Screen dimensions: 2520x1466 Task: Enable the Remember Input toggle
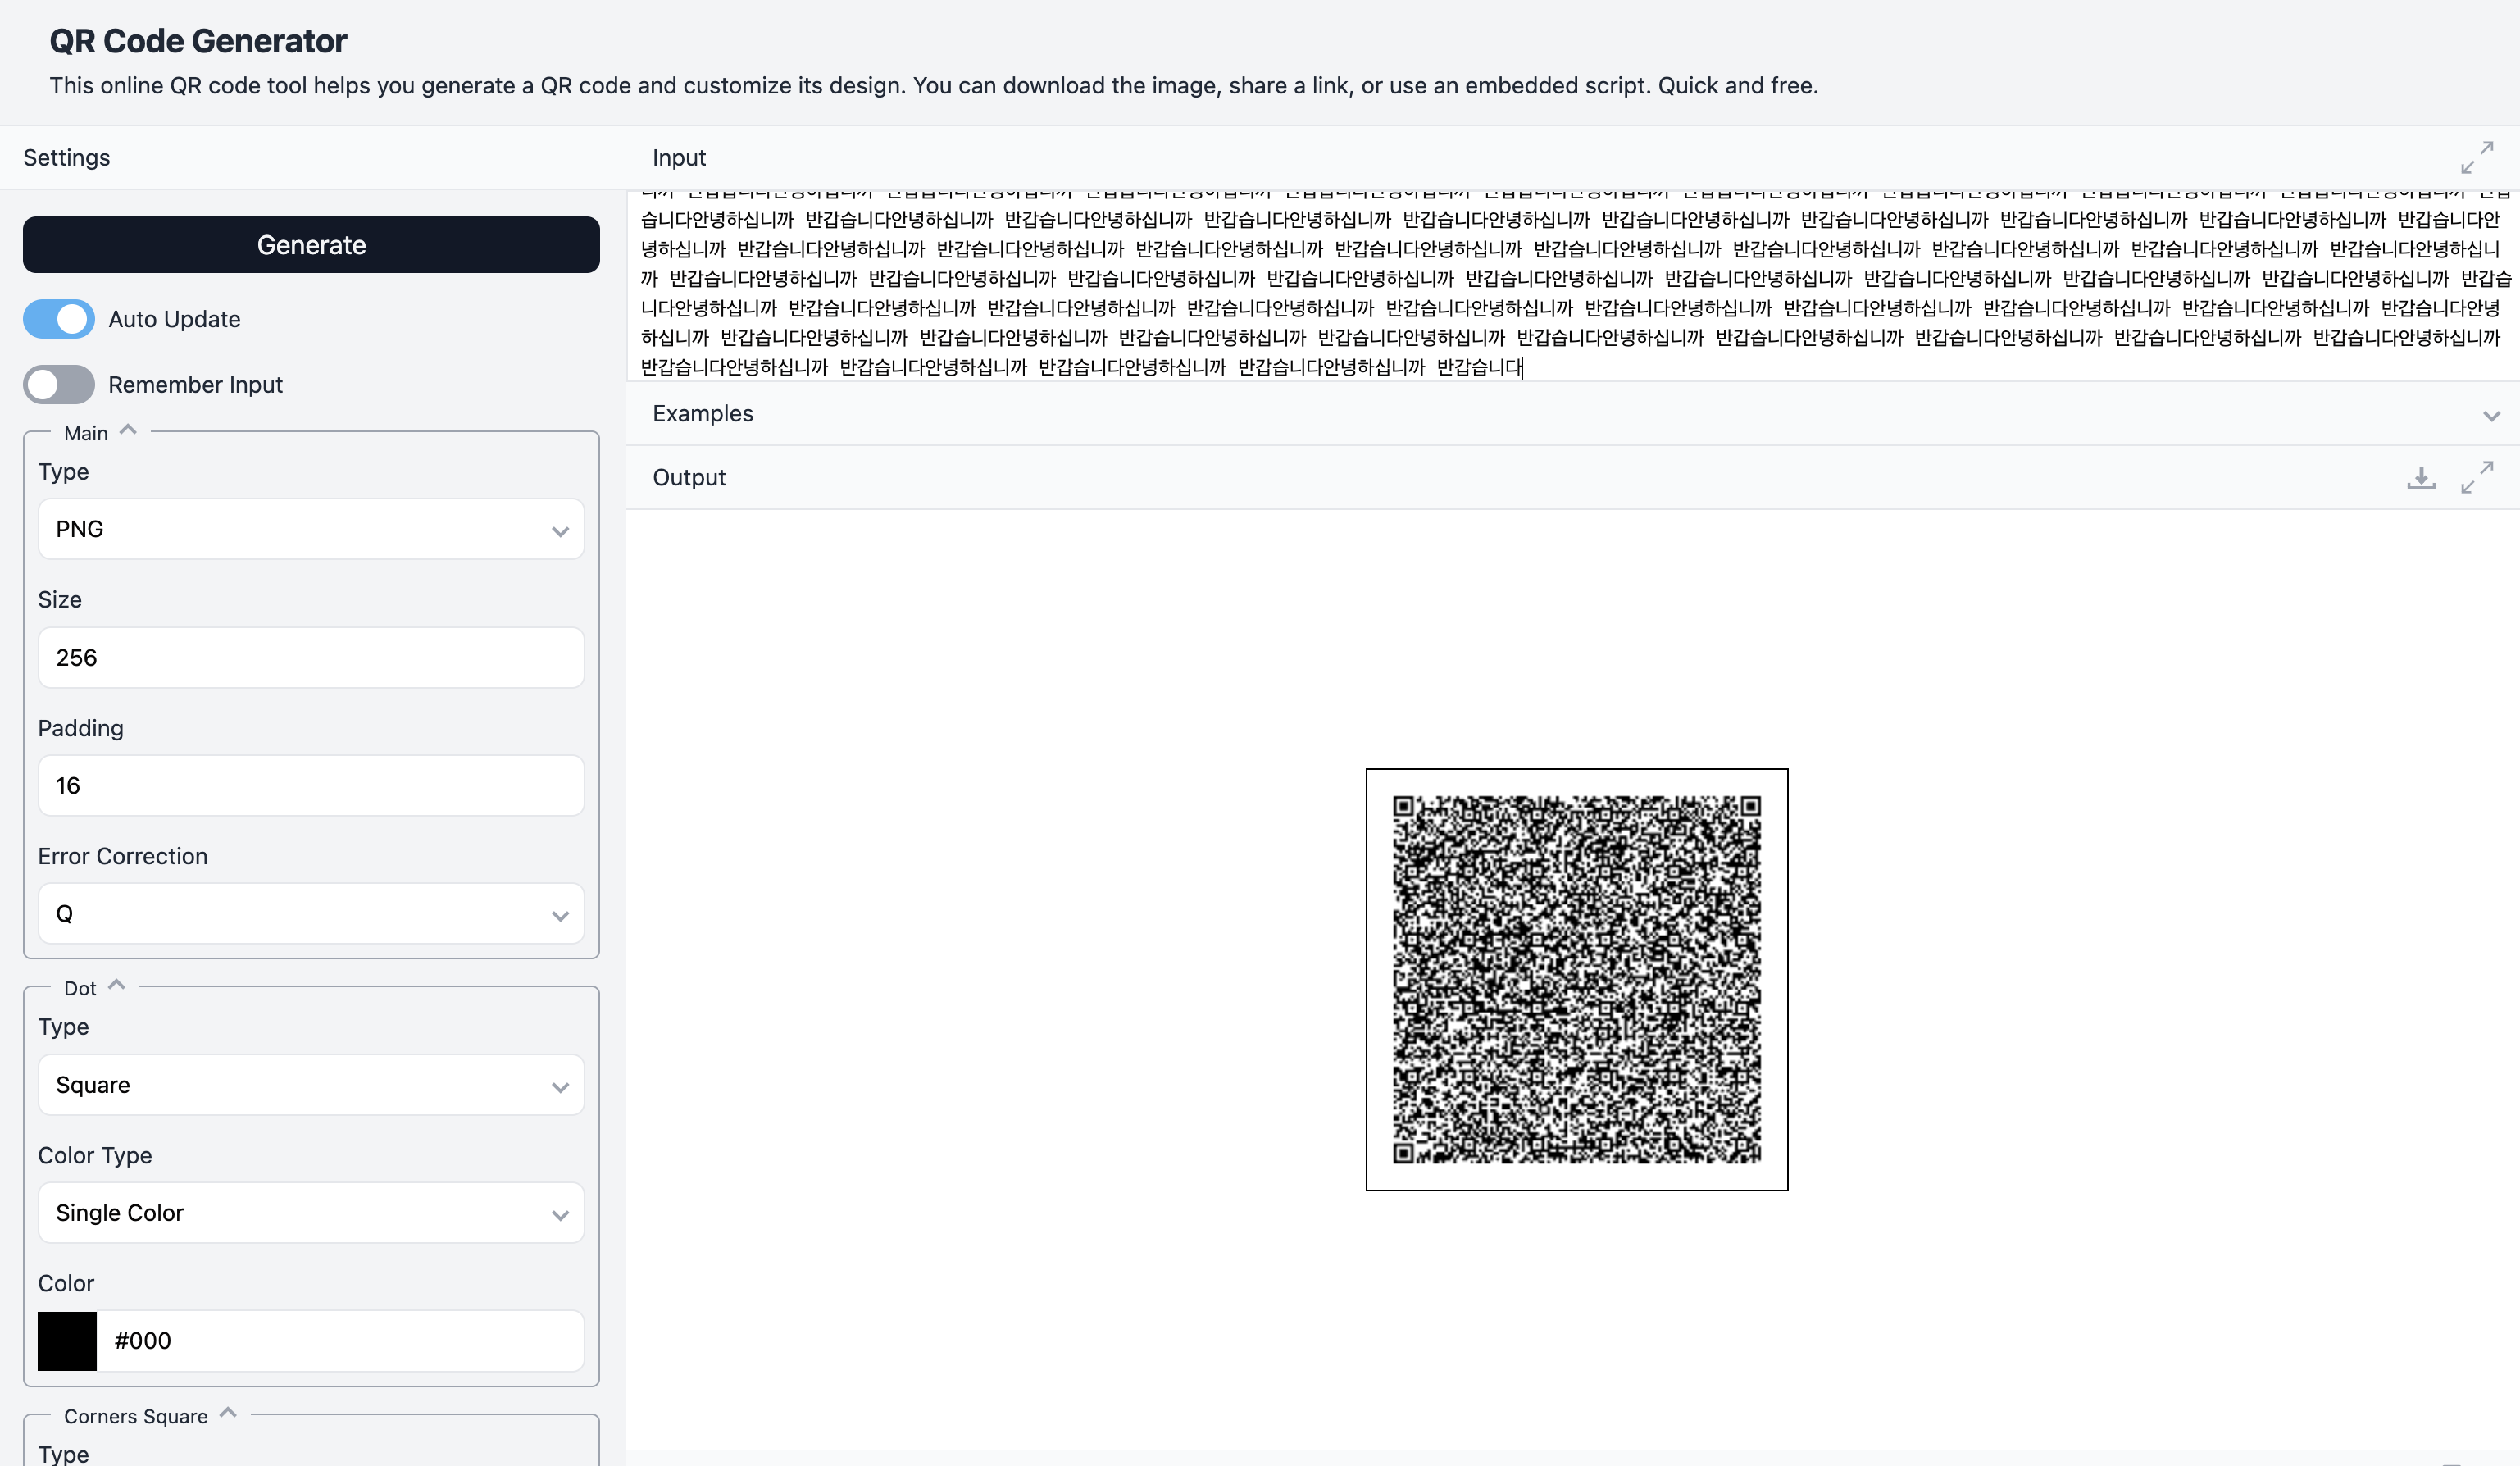[x=59, y=385]
